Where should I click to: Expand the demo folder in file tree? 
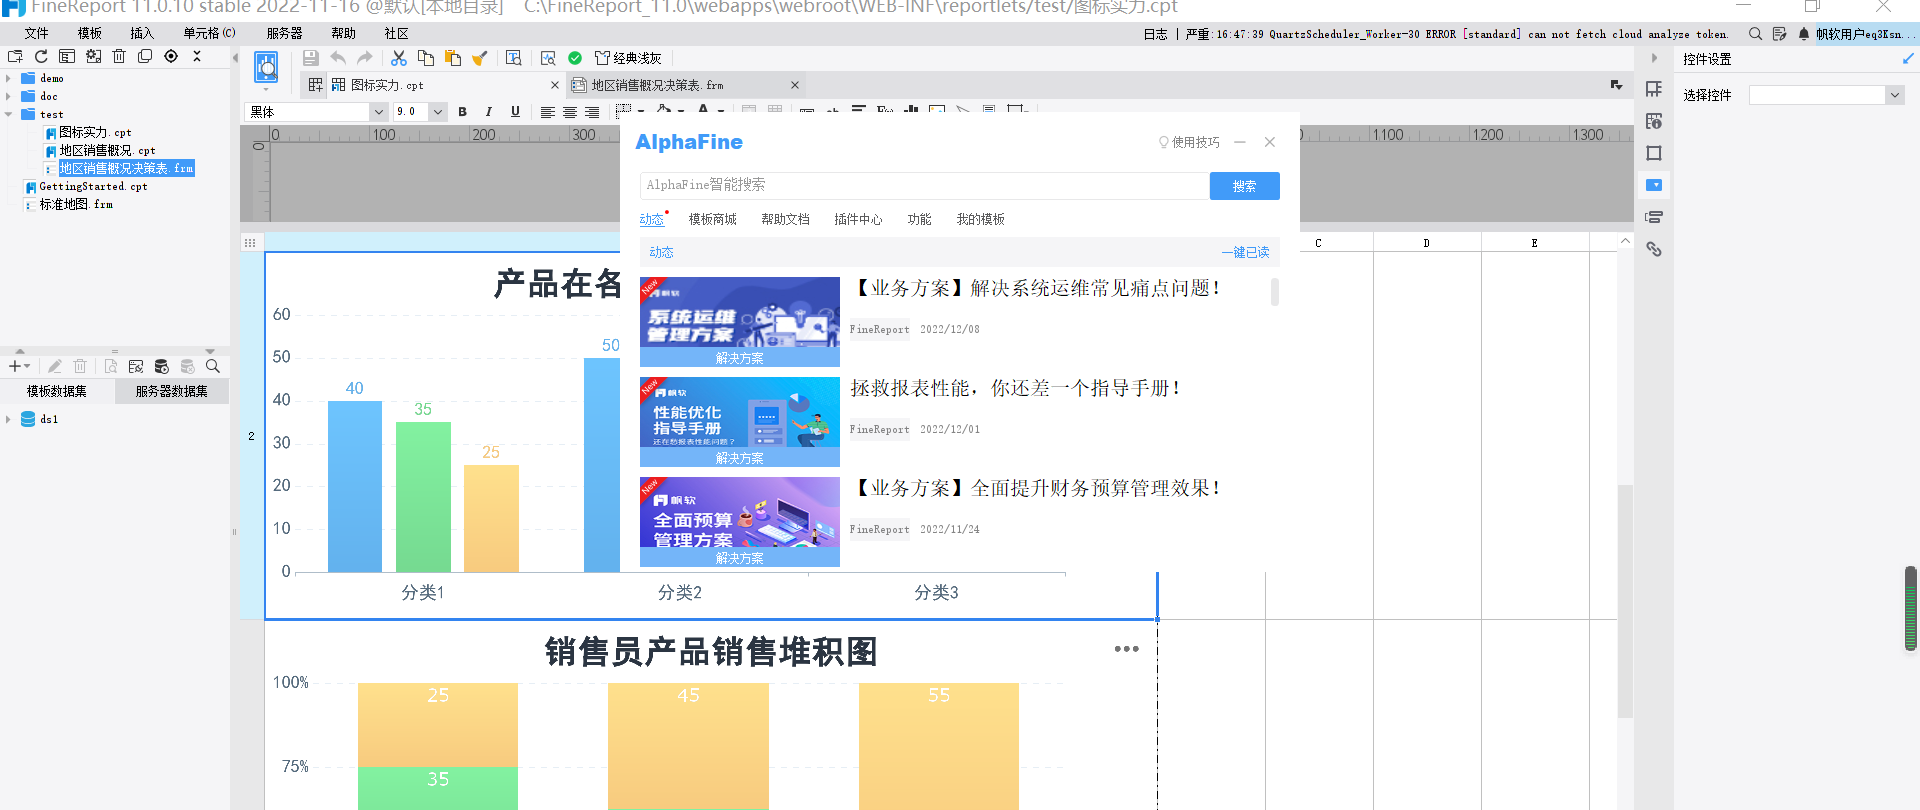coord(9,78)
